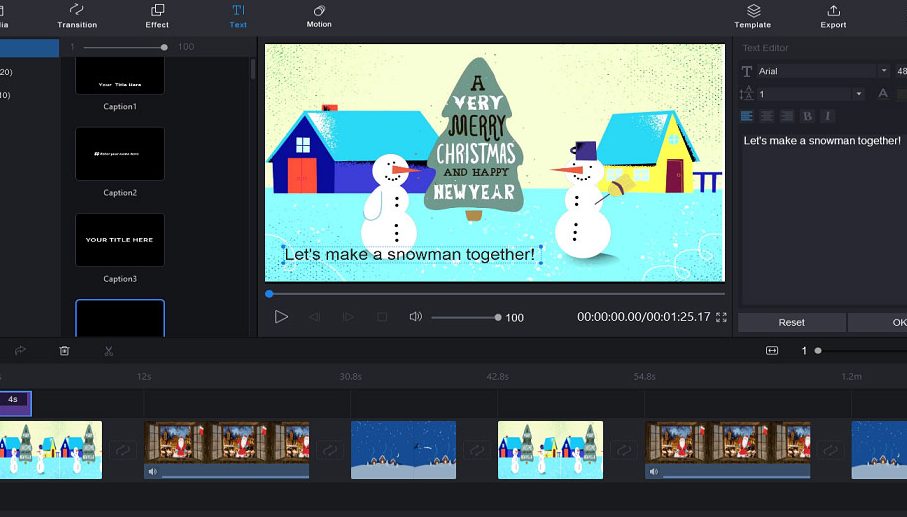This screenshot has height=517, width=907.
Task: Open the text color picker icon
Action: click(883, 94)
